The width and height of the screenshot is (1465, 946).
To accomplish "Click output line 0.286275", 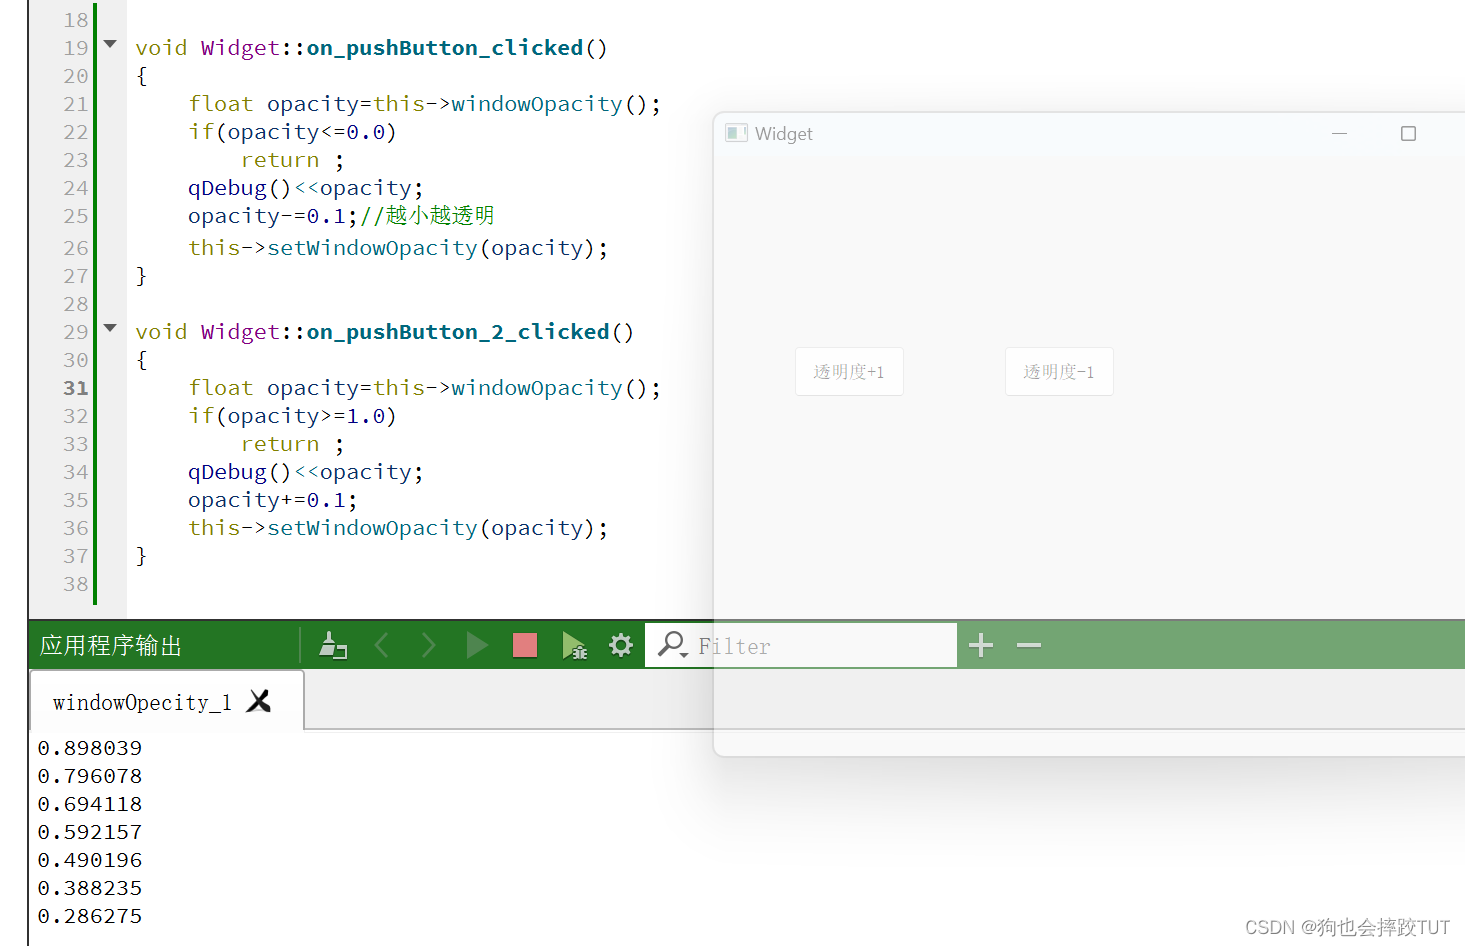I will [90, 916].
